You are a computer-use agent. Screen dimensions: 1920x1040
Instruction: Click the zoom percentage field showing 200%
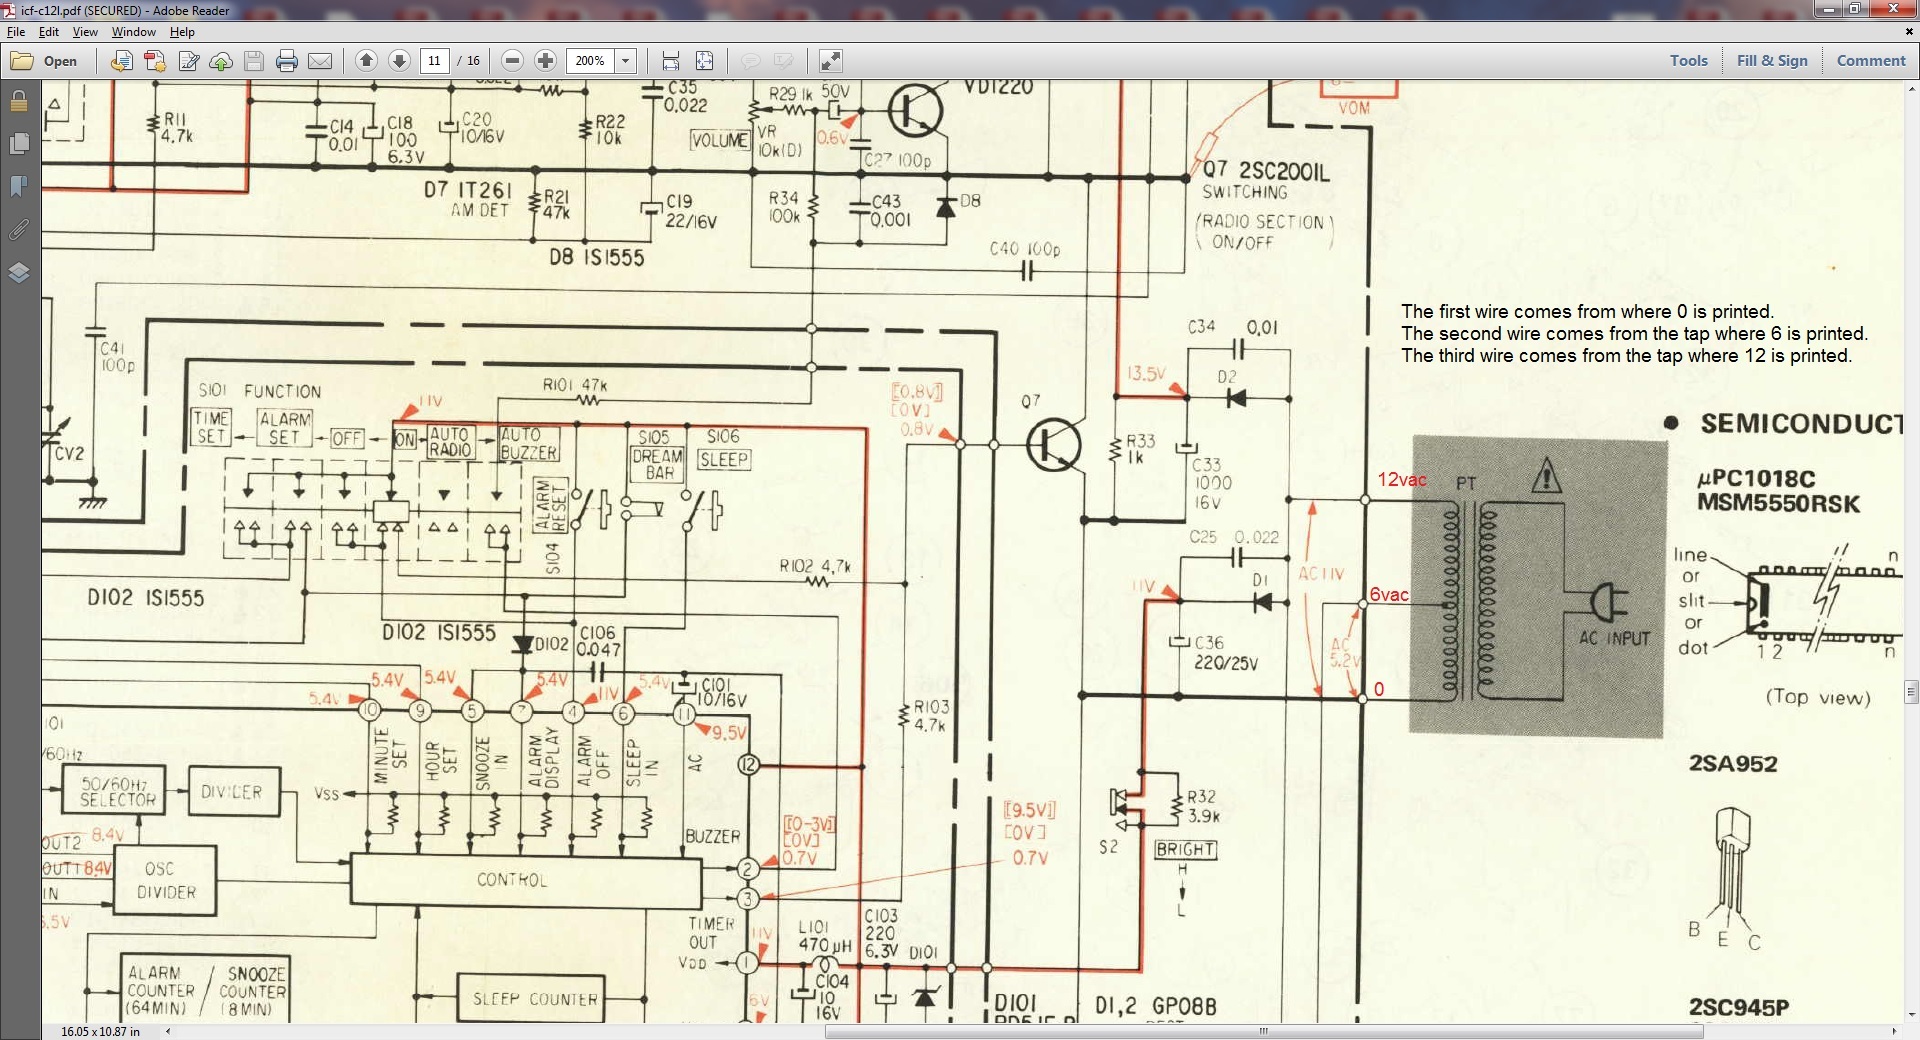tap(591, 61)
